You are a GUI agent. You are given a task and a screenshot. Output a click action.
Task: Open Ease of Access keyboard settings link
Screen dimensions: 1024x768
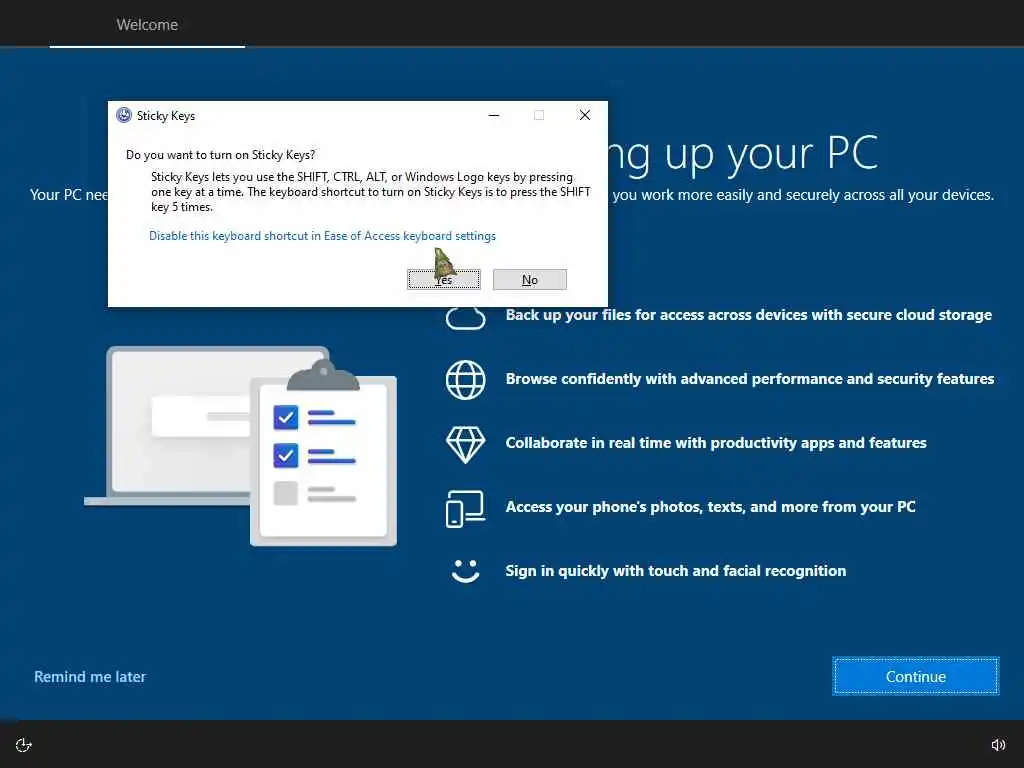coord(322,236)
